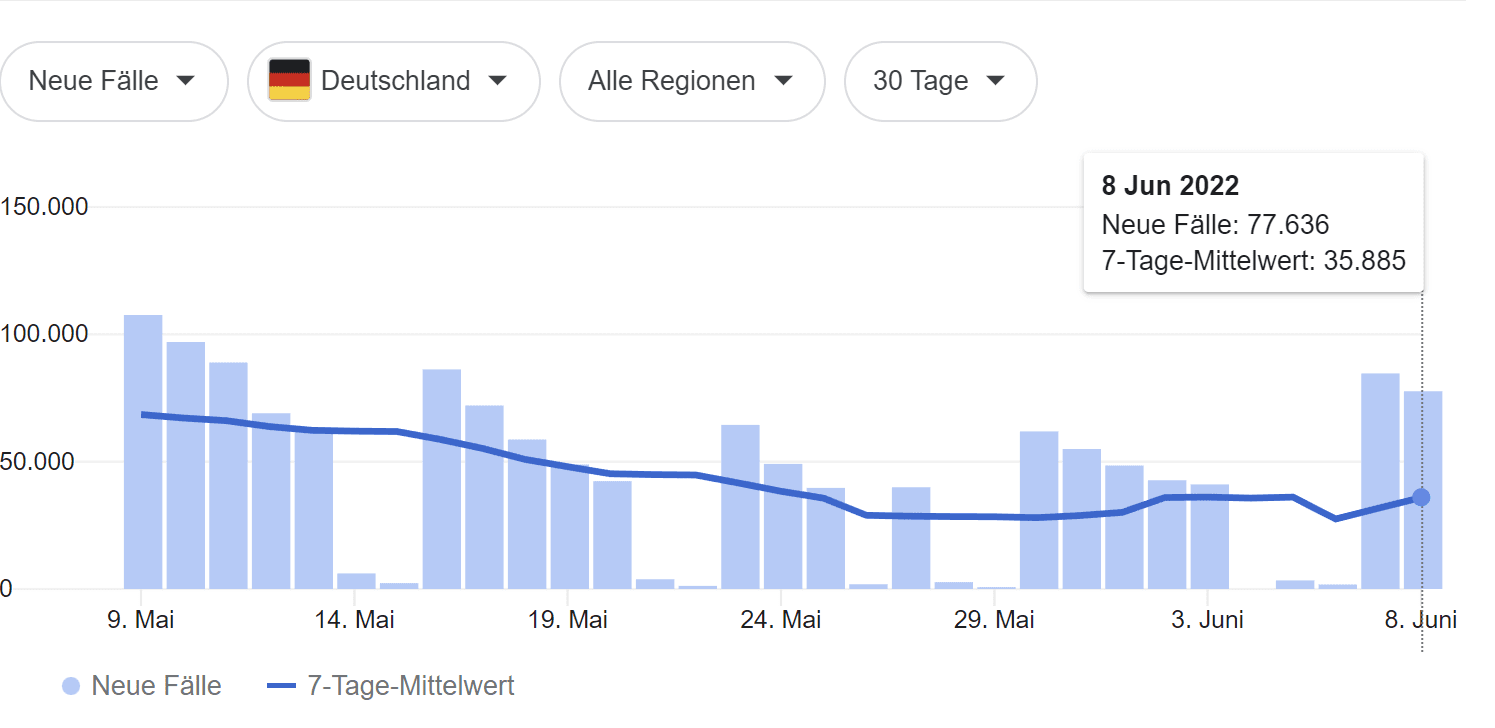This screenshot has width=1495, height=728.
Task: Click the 29. Mai axis label
Action: click(x=995, y=620)
